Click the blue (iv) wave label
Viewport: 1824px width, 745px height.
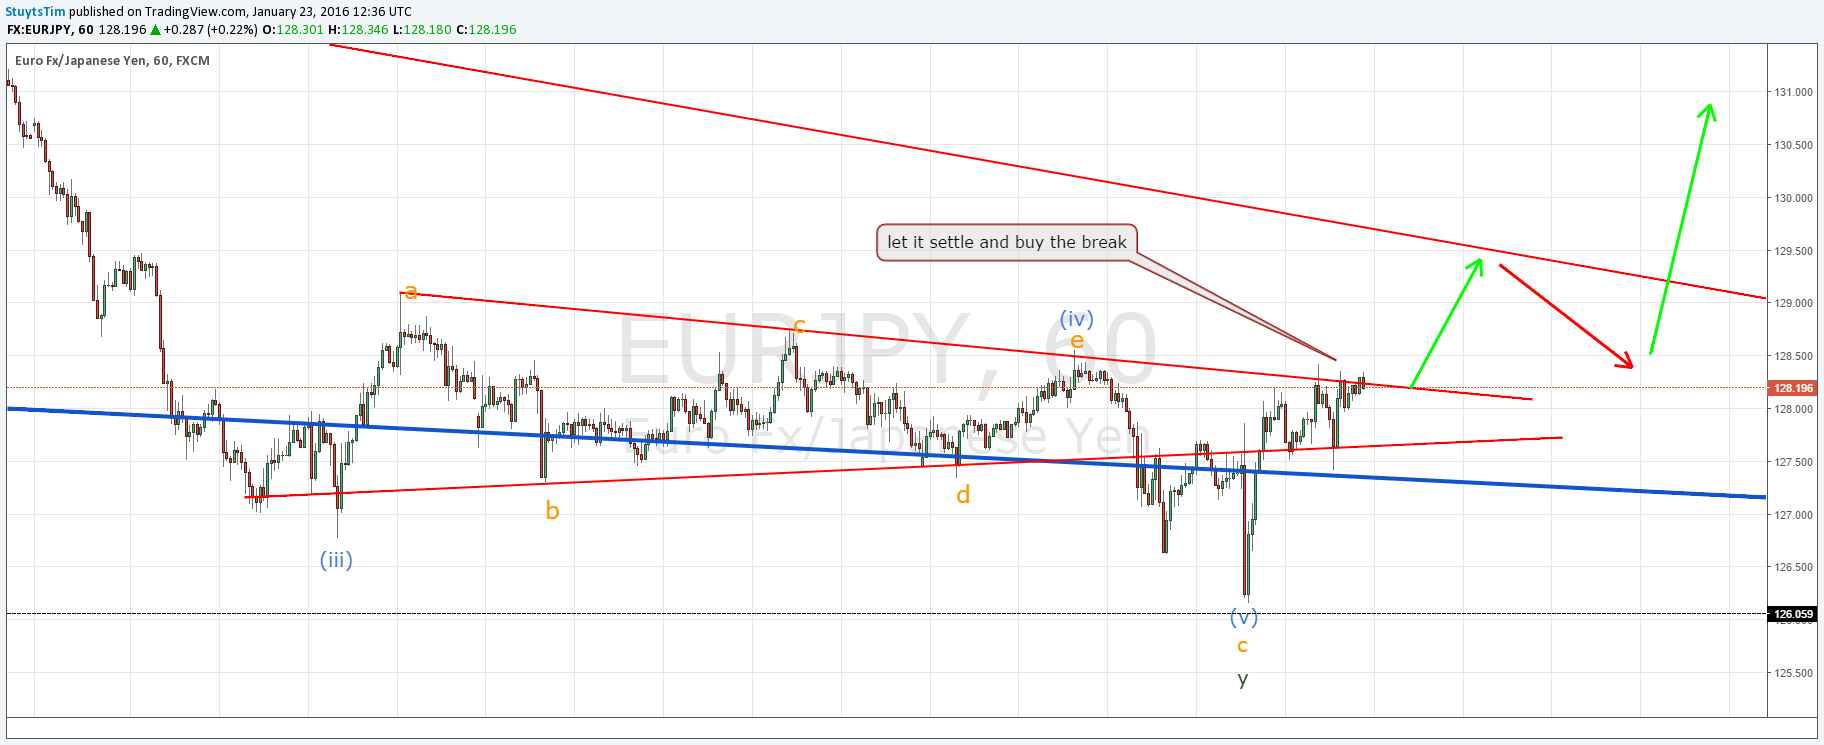(1077, 319)
